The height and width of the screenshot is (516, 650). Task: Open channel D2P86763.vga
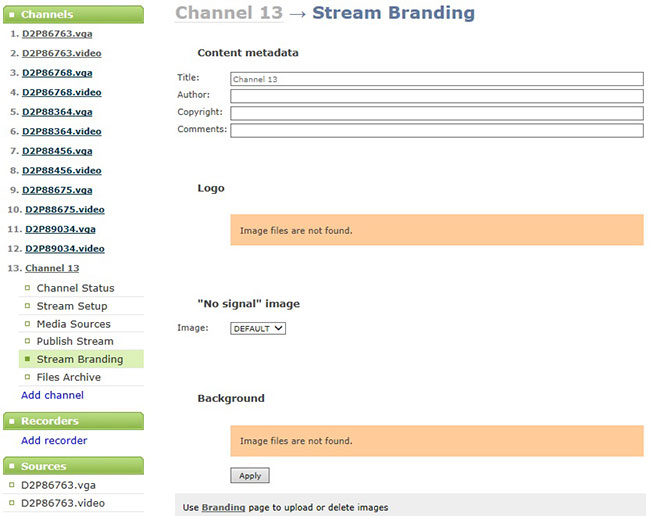tap(57, 33)
